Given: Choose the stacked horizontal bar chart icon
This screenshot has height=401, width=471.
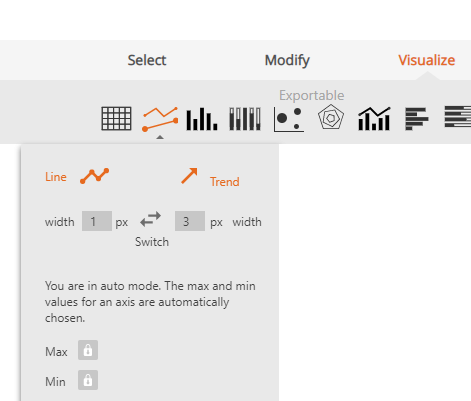Looking at the screenshot, I should [458, 117].
